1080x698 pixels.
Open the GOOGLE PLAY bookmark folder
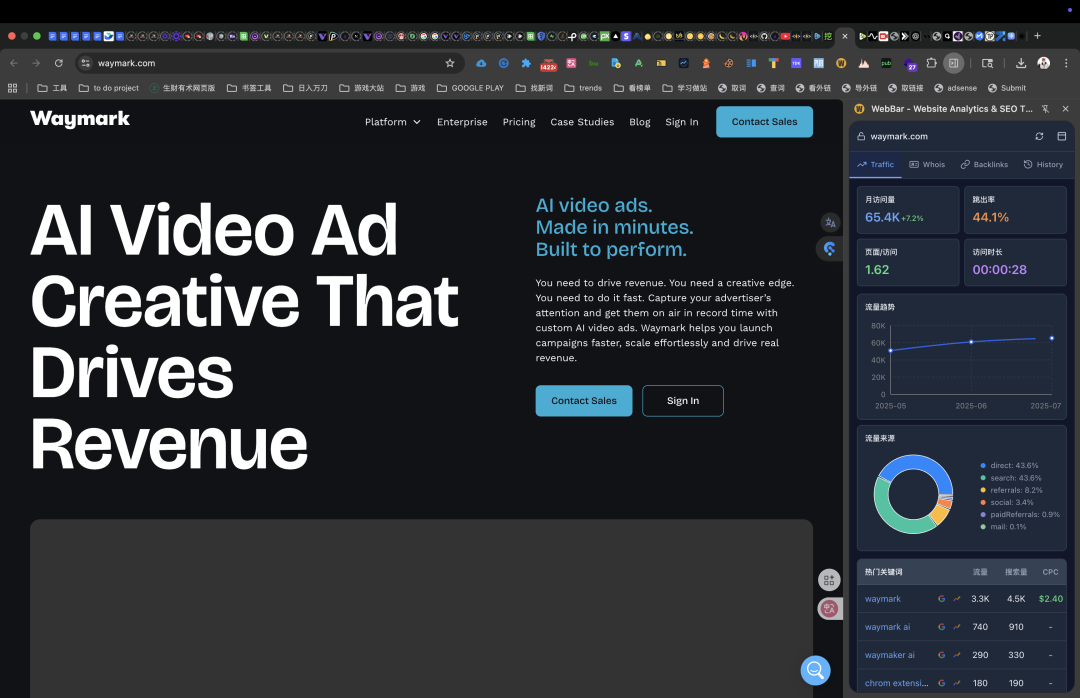(x=470, y=88)
